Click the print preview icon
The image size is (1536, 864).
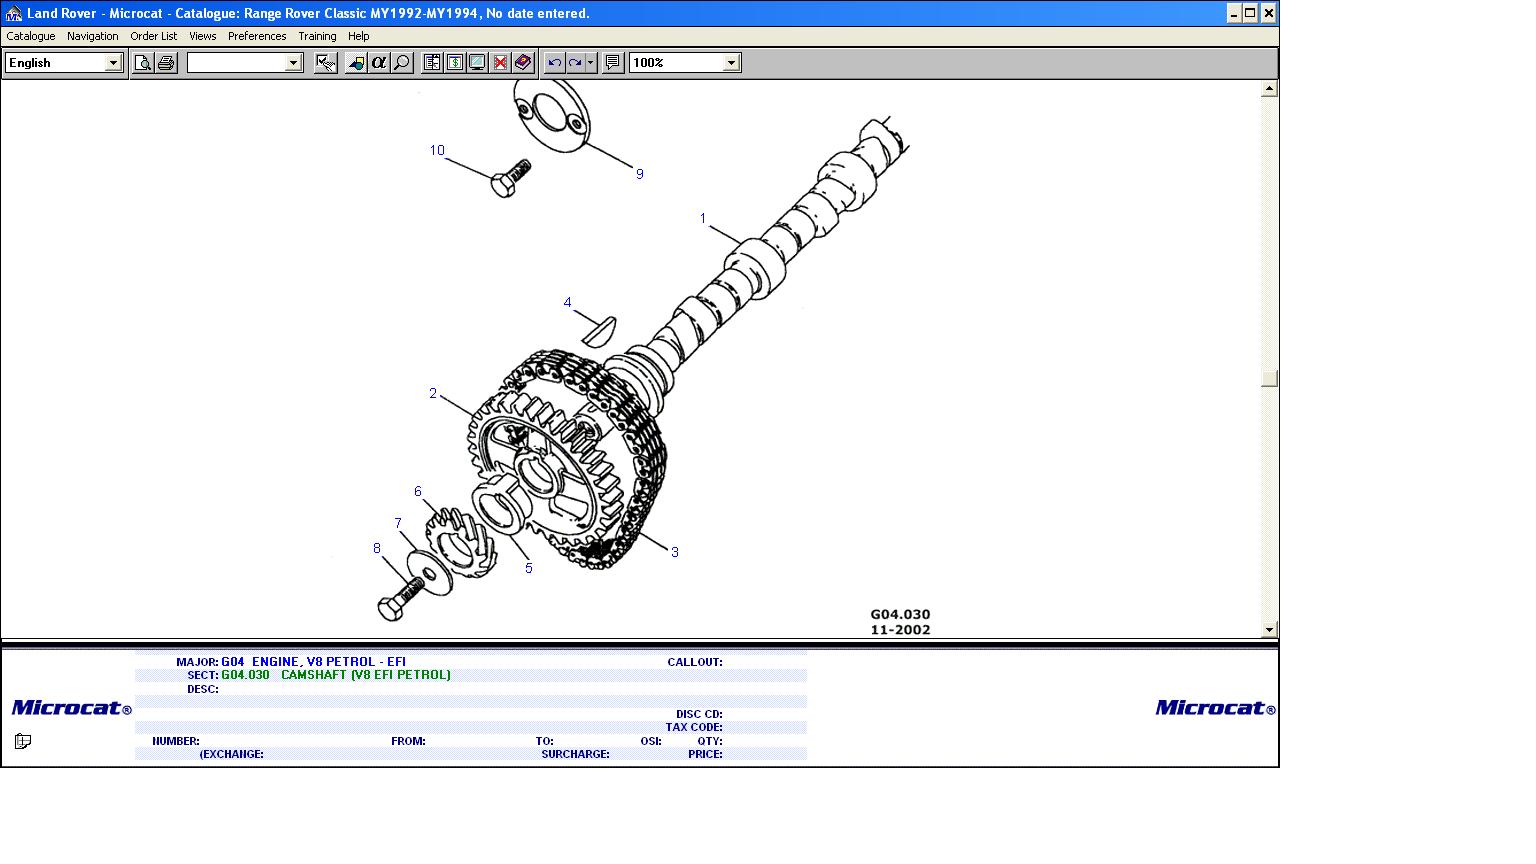[143, 63]
